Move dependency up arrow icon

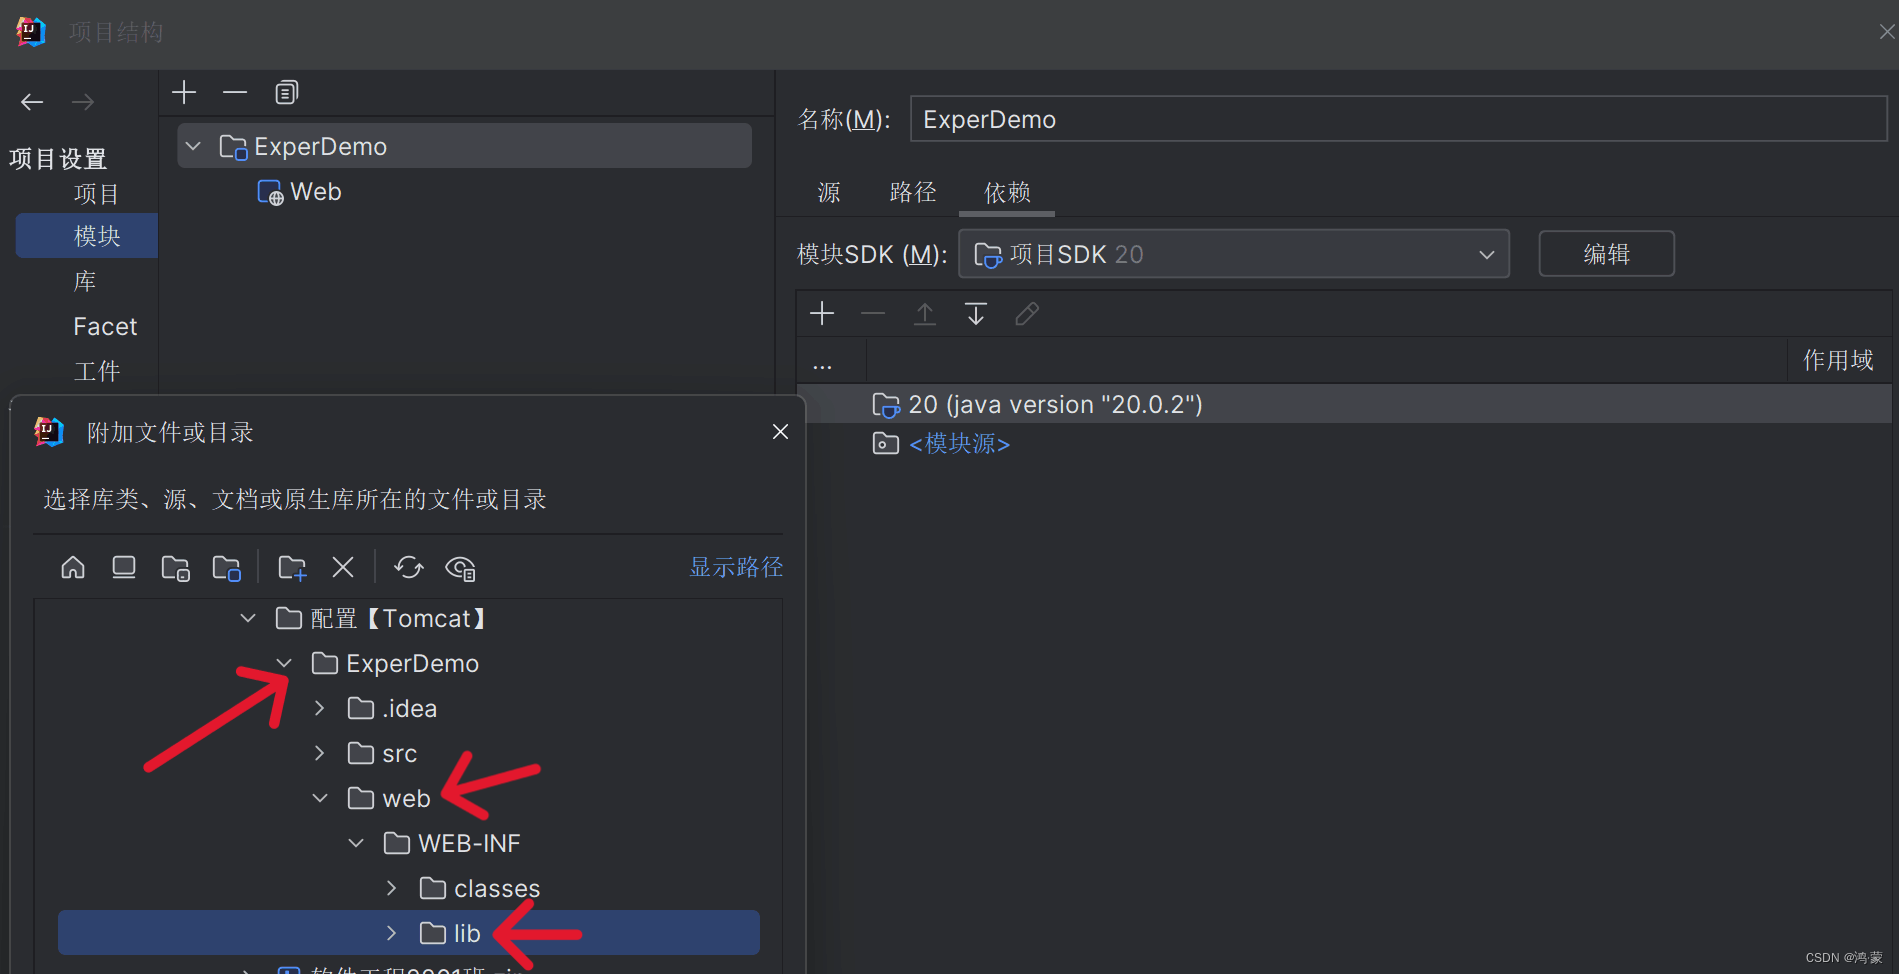pos(925,314)
